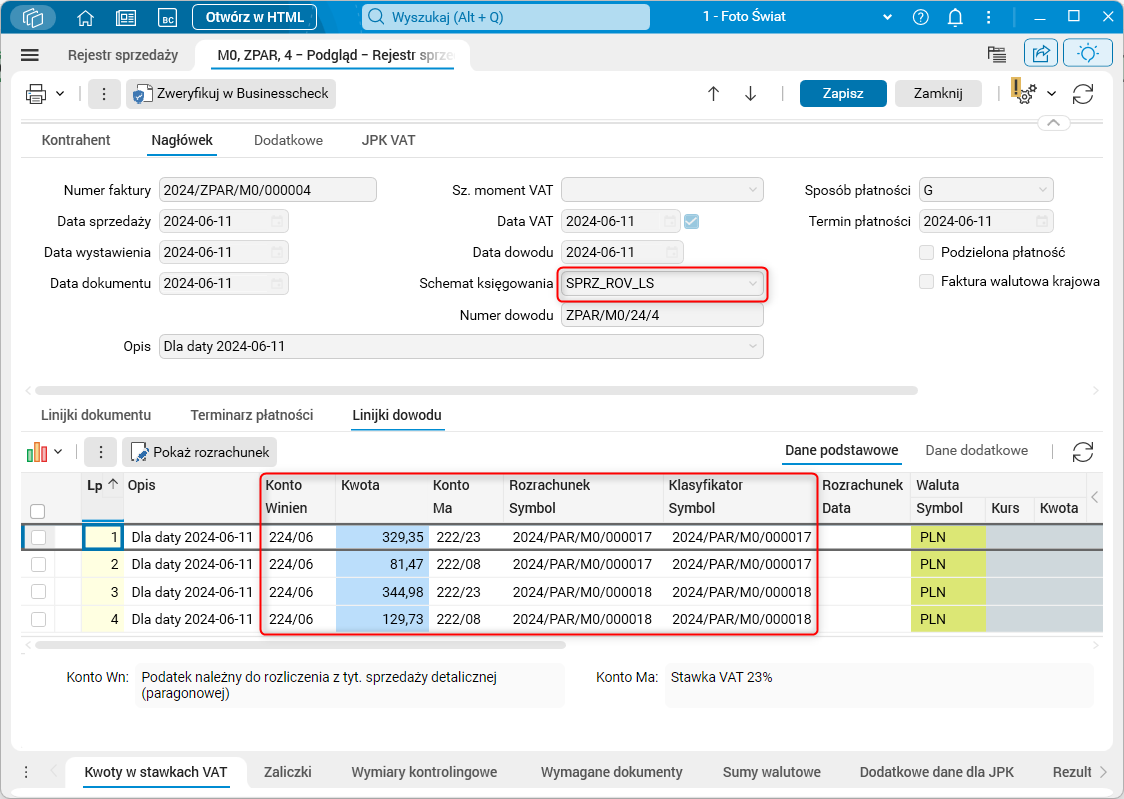The width and height of the screenshot is (1124, 799).
Task: Open bottom-left three-dot tabs menu
Action: (26, 772)
